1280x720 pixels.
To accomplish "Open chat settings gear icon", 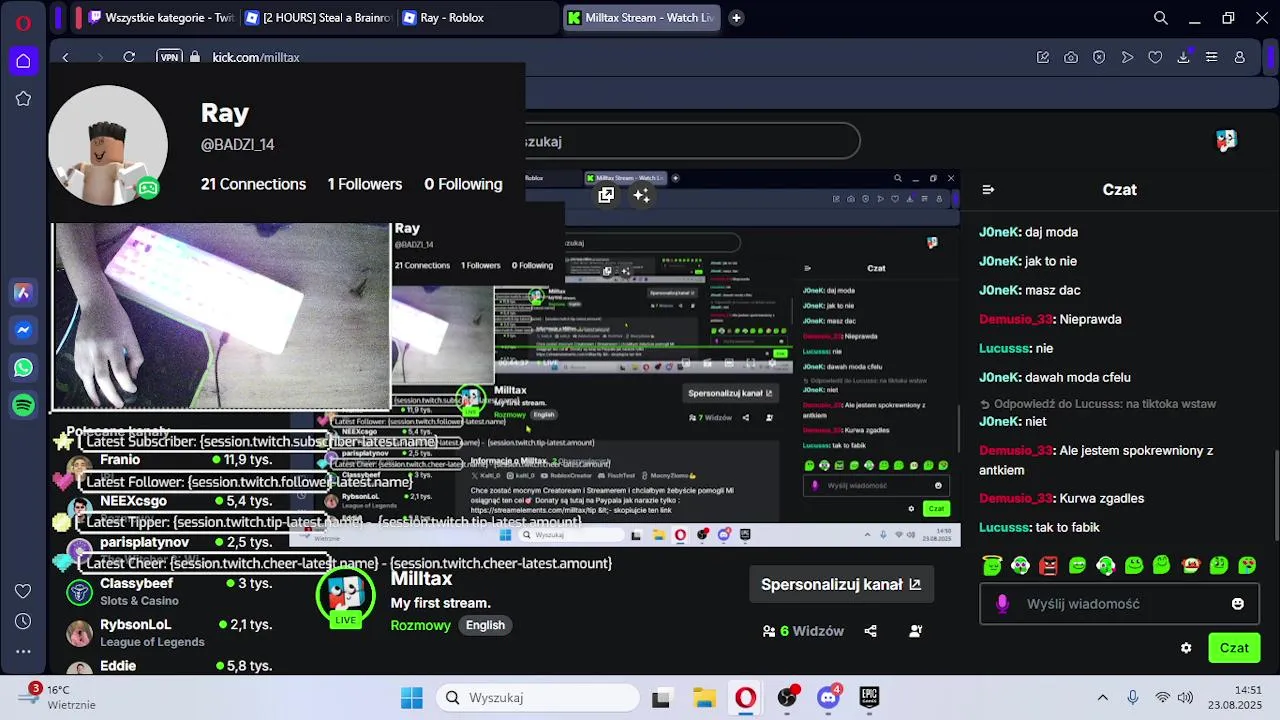I will click(x=1186, y=648).
